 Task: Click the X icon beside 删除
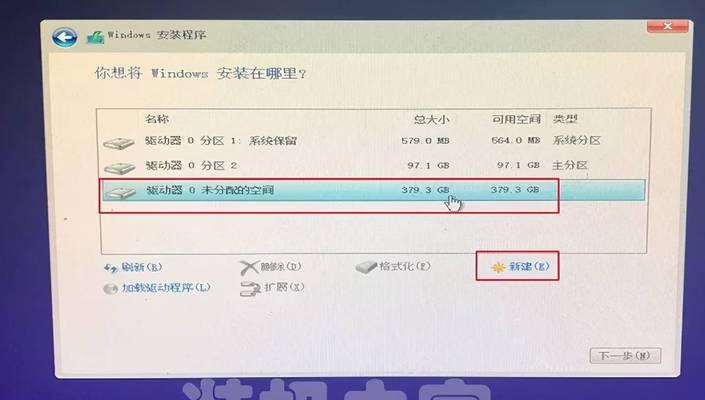coord(249,268)
